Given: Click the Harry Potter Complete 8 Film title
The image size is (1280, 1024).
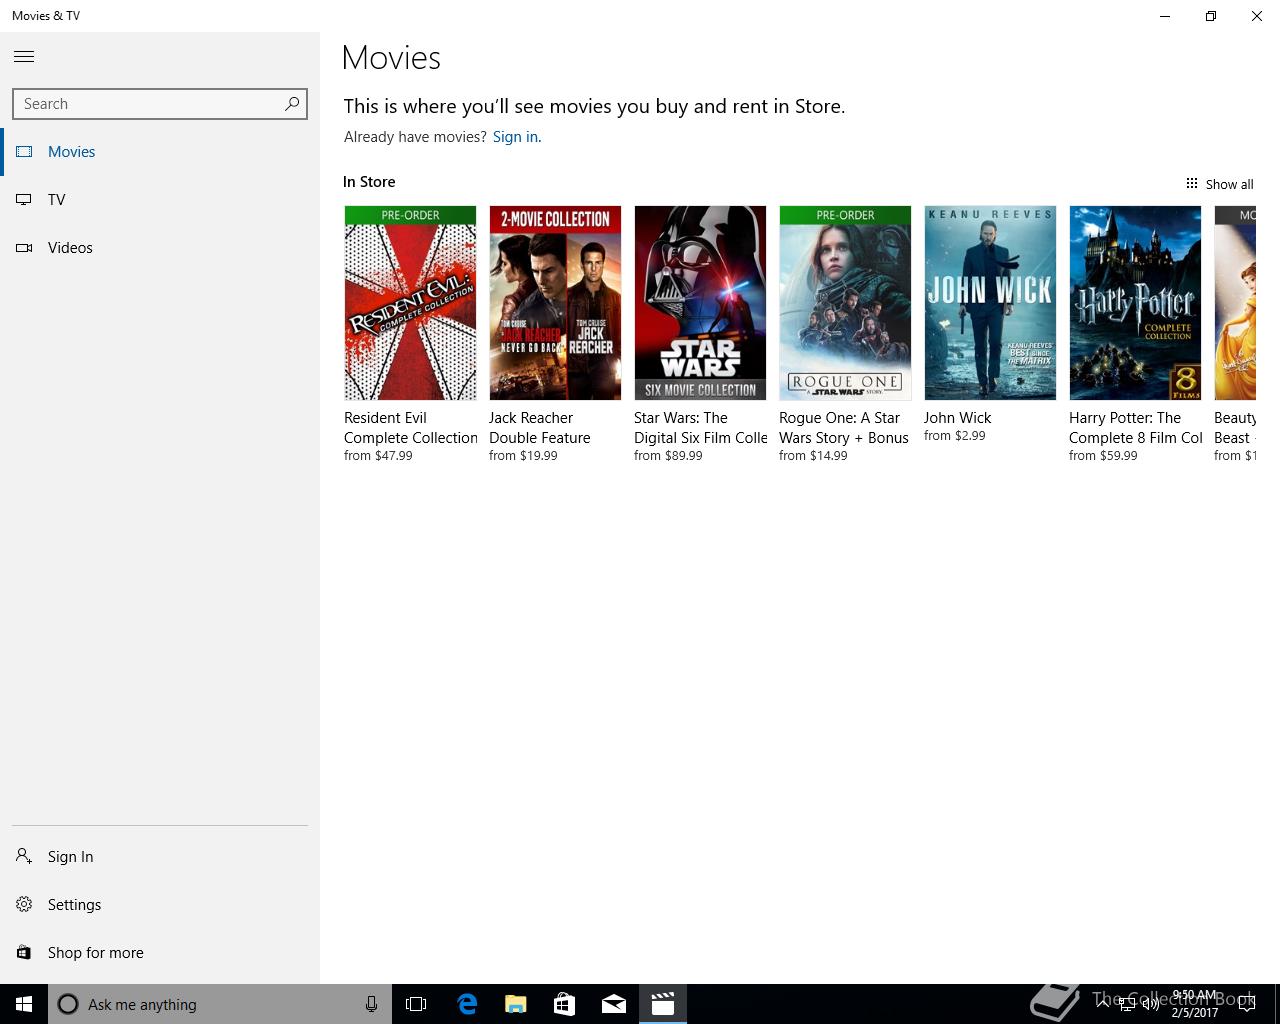Looking at the screenshot, I should (x=1136, y=428).
